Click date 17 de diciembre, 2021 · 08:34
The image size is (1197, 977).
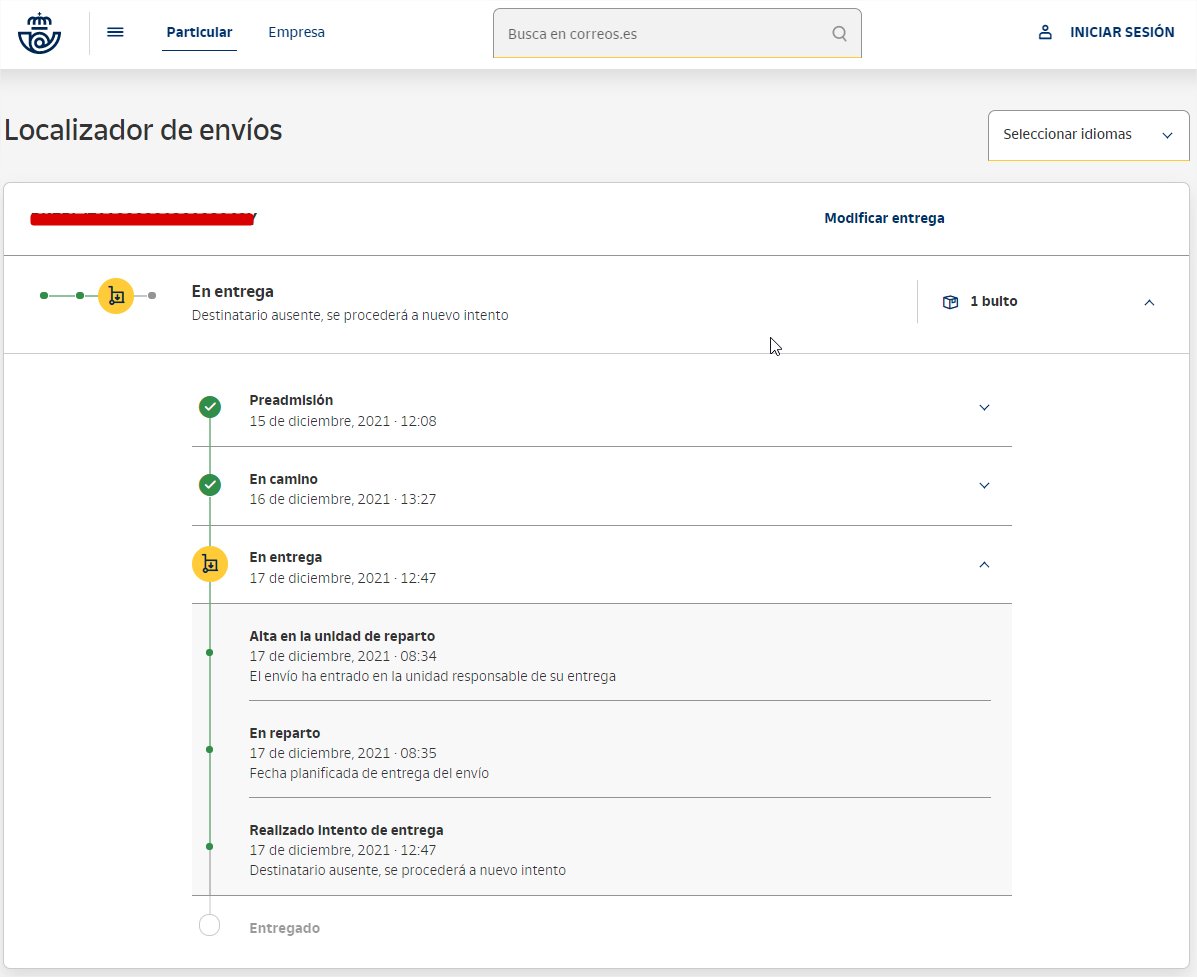pyautogui.click(x=343, y=656)
